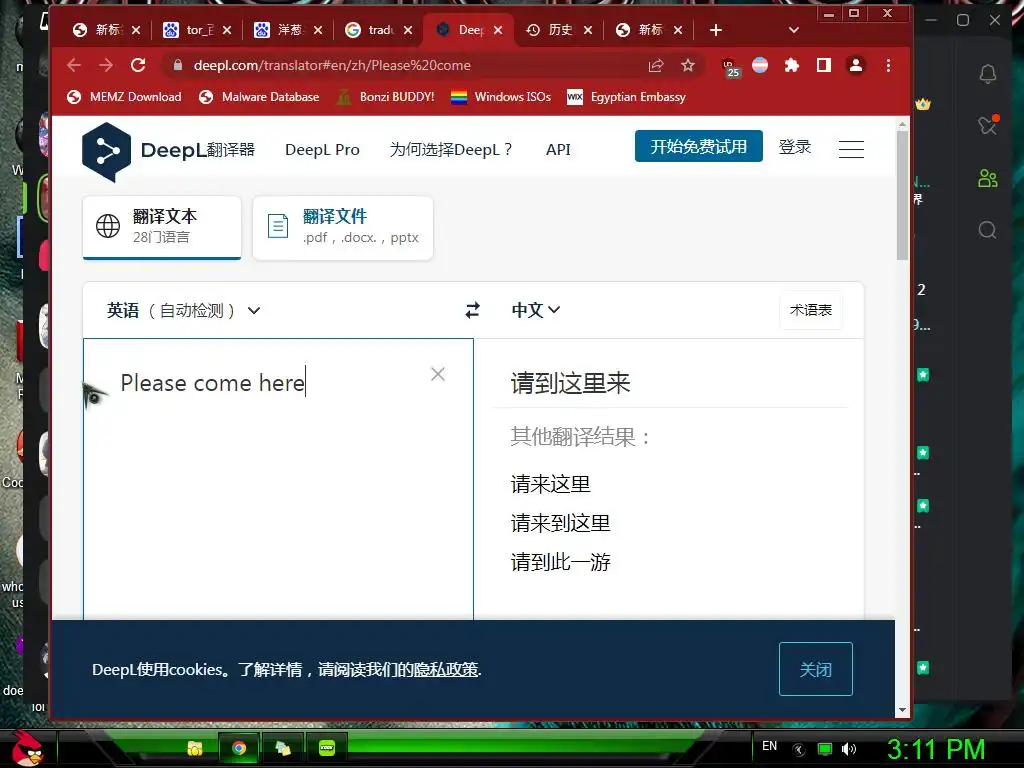Open MEMZ Download bookmark
This screenshot has height=768, width=1024.
(124, 97)
